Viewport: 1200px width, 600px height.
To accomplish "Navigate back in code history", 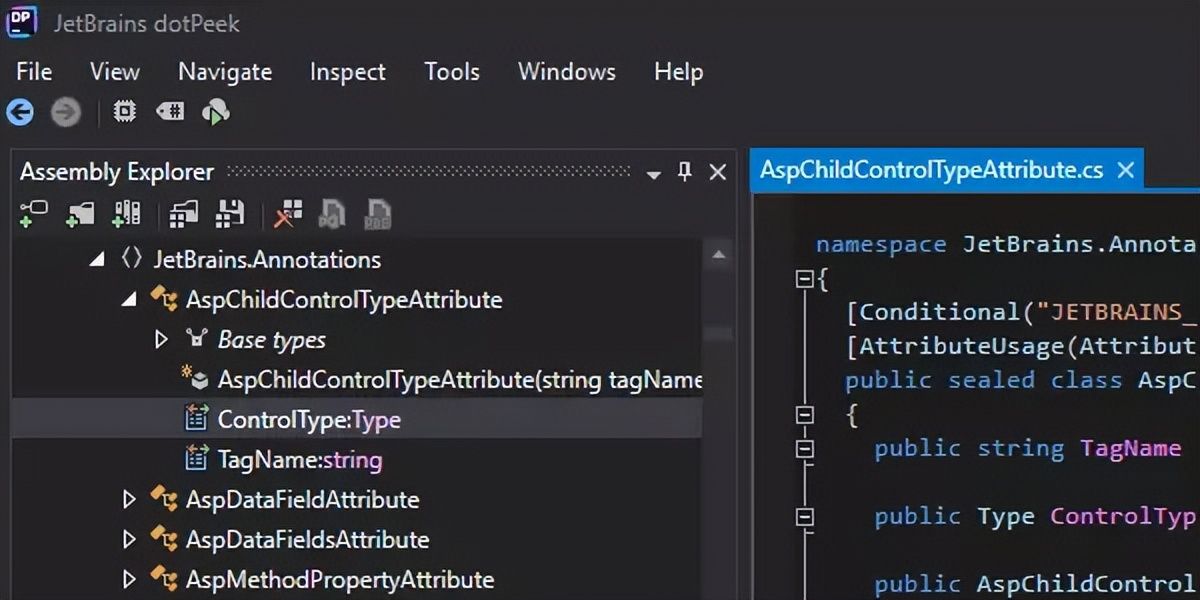I will (x=20, y=112).
